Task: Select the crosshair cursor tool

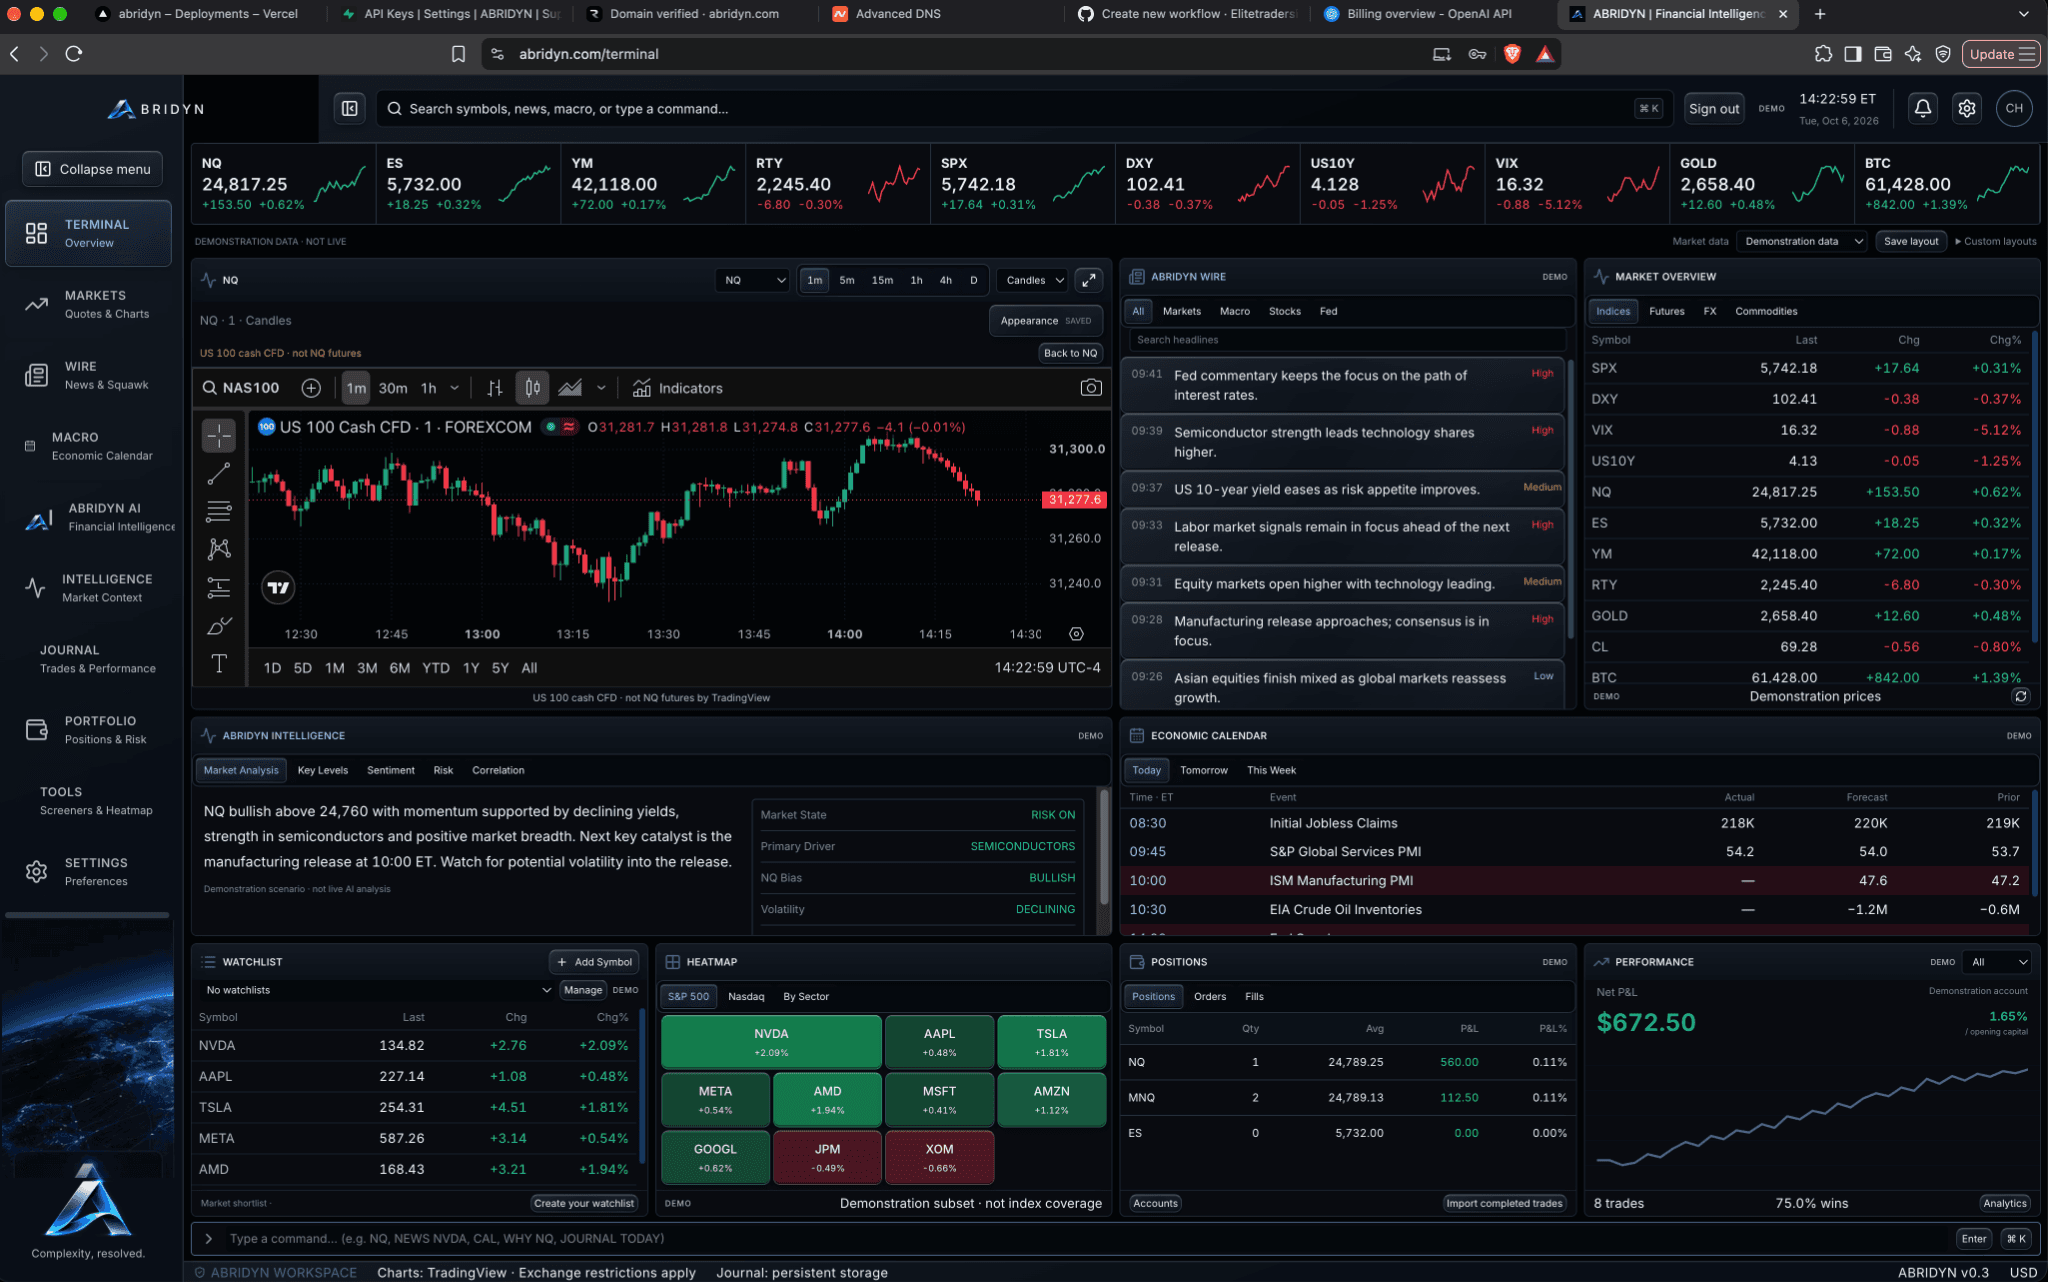Action: click(219, 435)
